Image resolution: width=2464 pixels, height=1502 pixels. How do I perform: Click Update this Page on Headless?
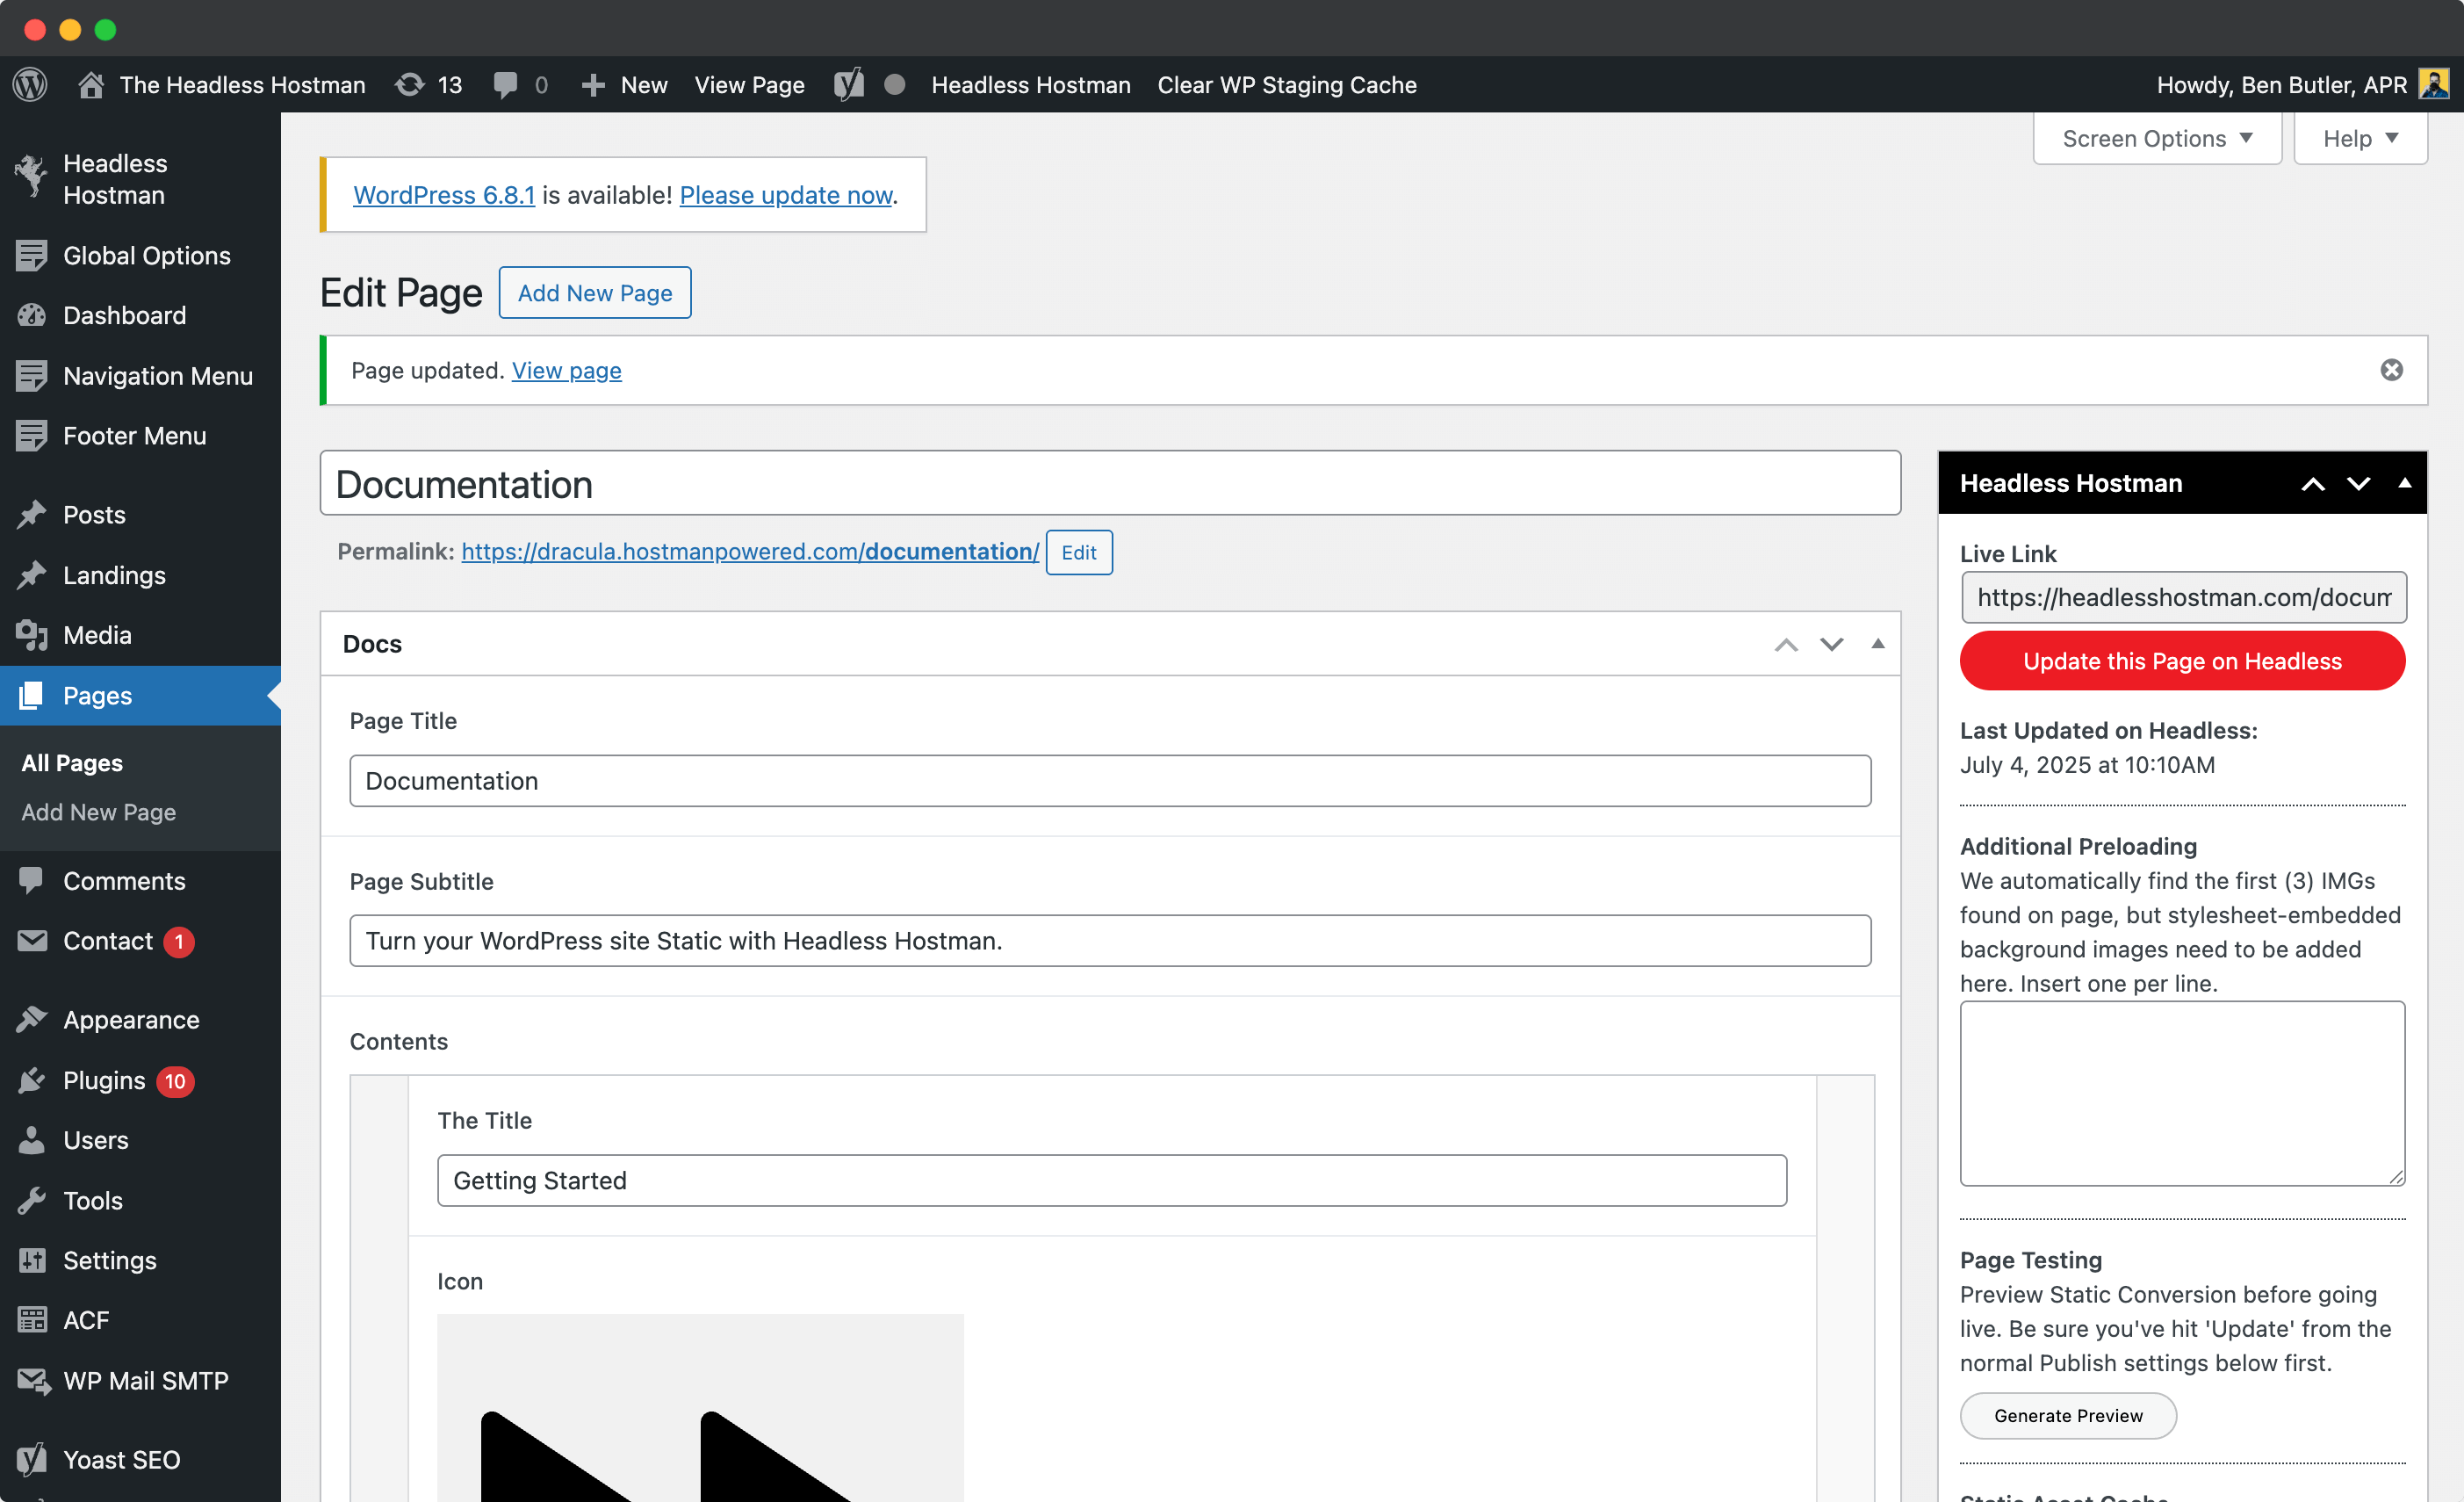(2182, 661)
